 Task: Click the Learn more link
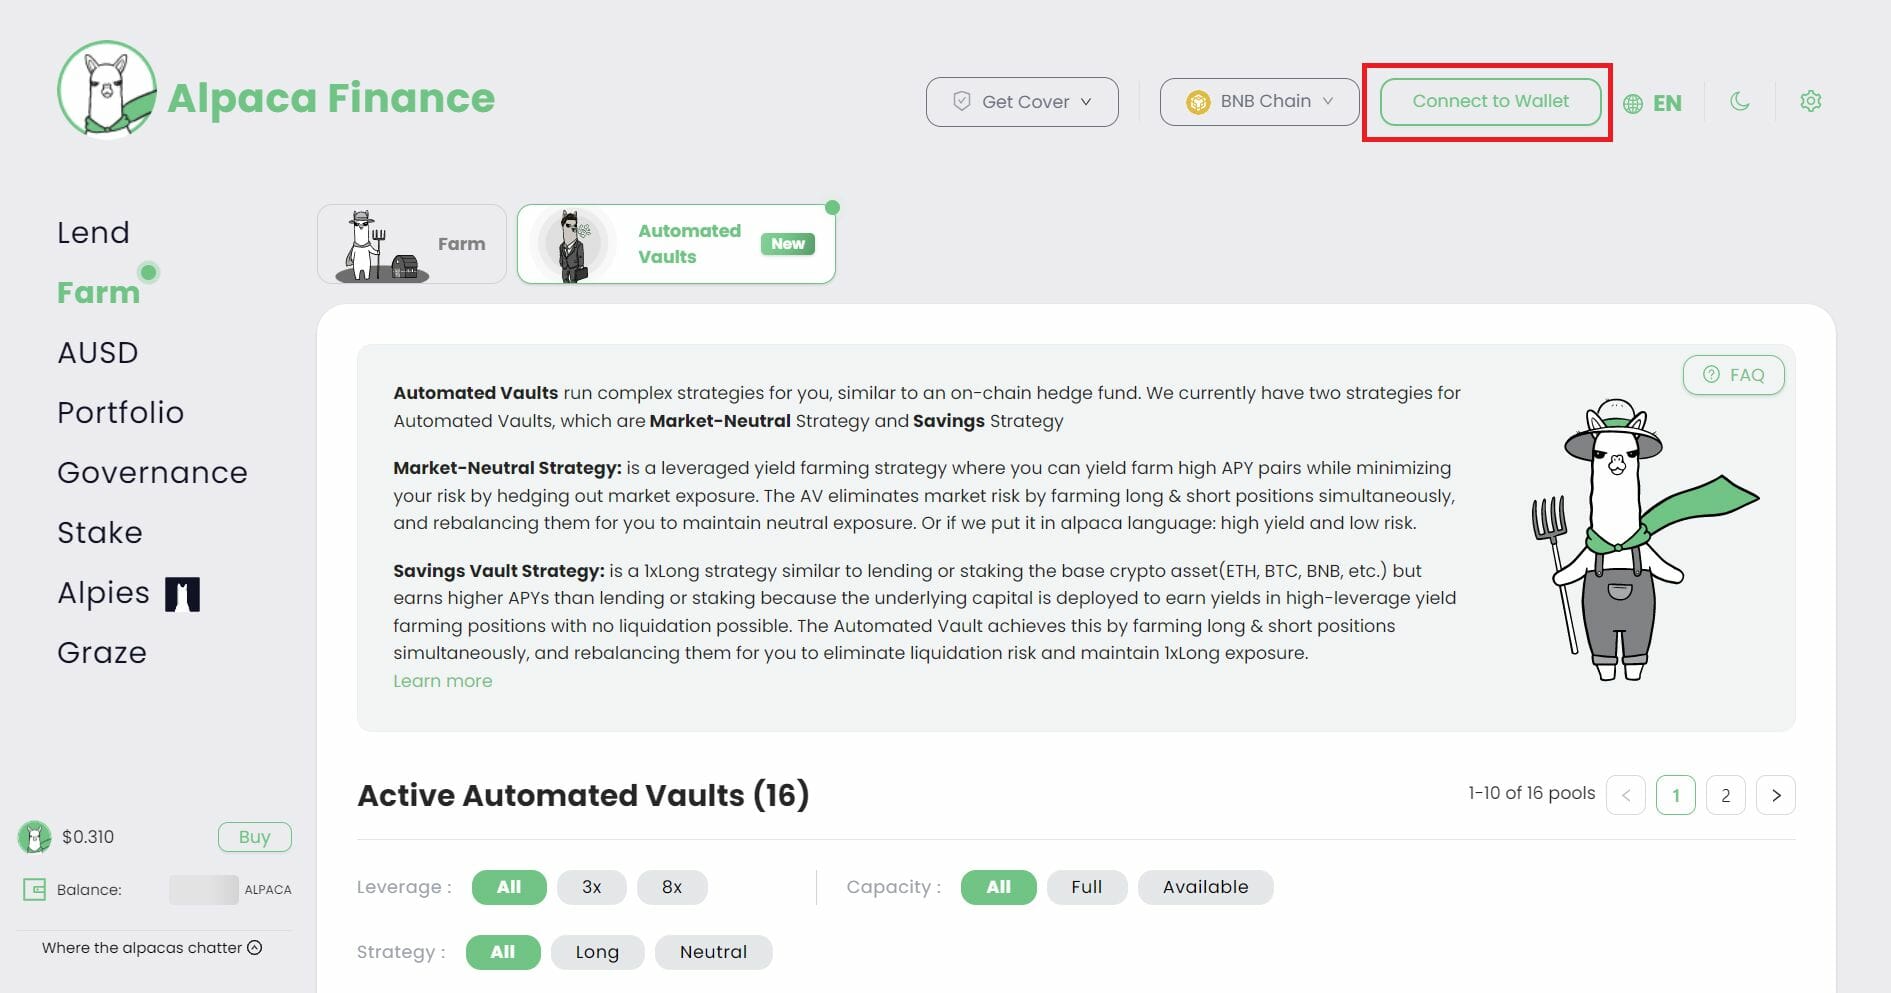(x=443, y=681)
